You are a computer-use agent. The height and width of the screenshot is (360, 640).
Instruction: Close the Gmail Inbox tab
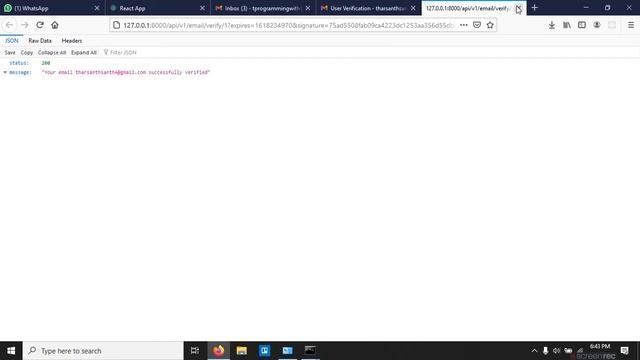click(308, 8)
